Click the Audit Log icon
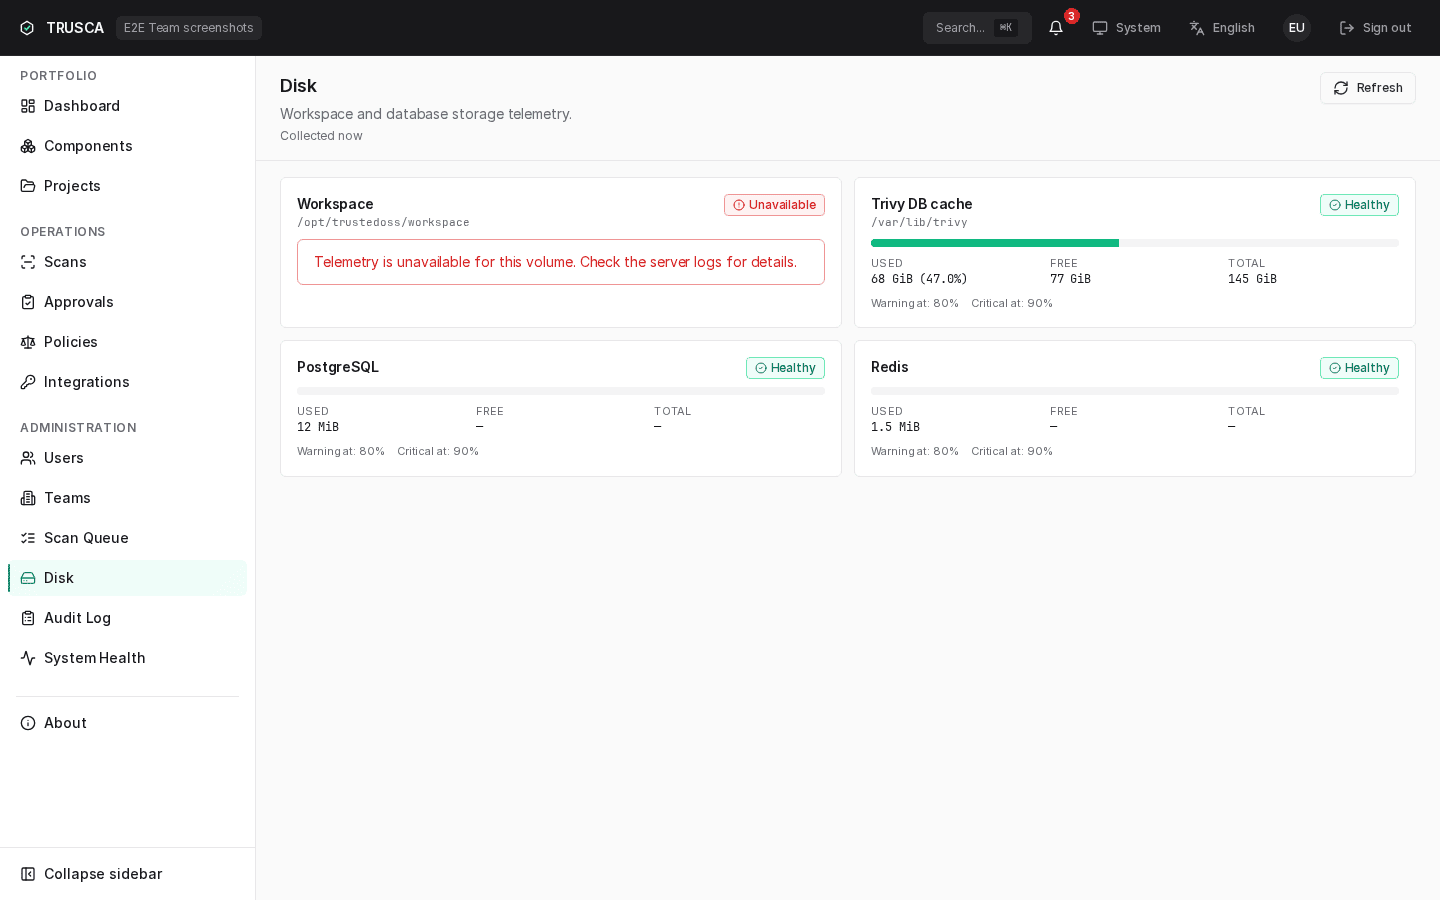The height and width of the screenshot is (900, 1440). 28,618
